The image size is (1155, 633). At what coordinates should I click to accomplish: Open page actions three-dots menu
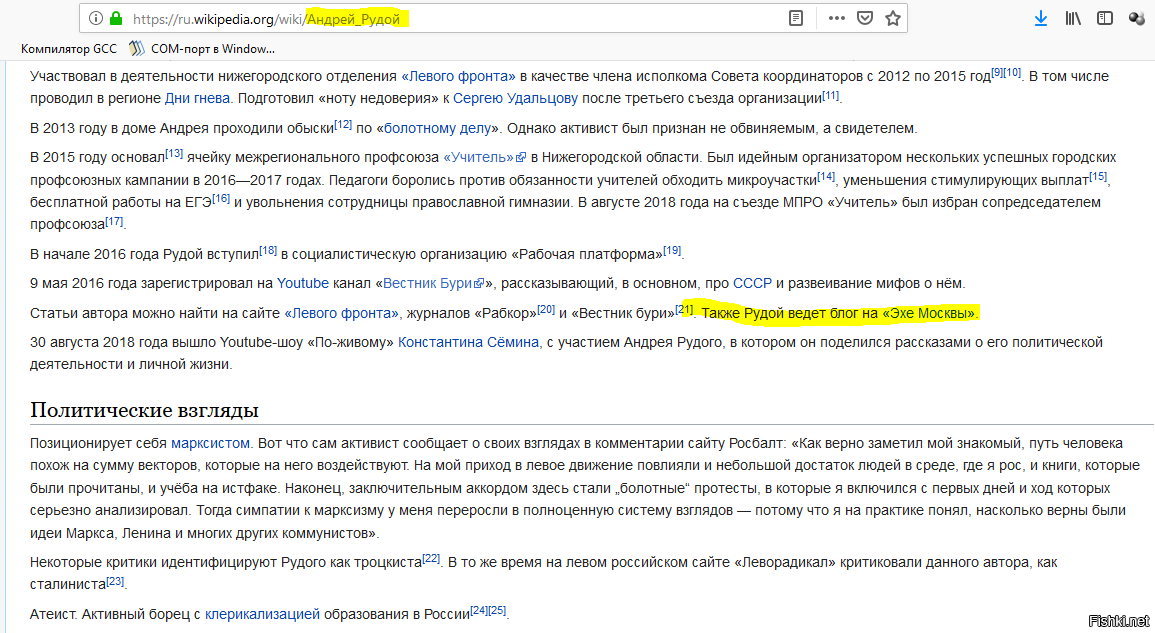coord(837,18)
